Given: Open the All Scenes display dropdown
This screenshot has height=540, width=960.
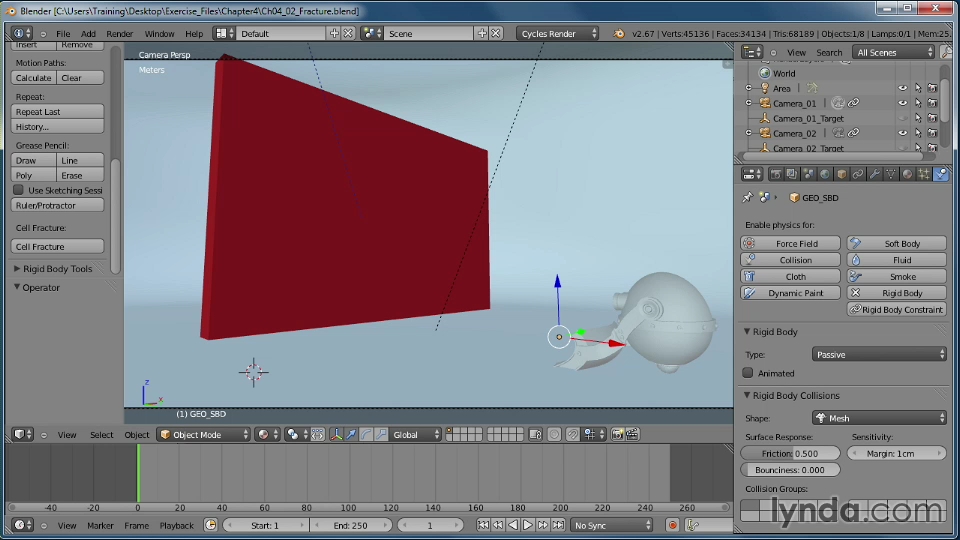Looking at the screenshot, I should (894, 53).
